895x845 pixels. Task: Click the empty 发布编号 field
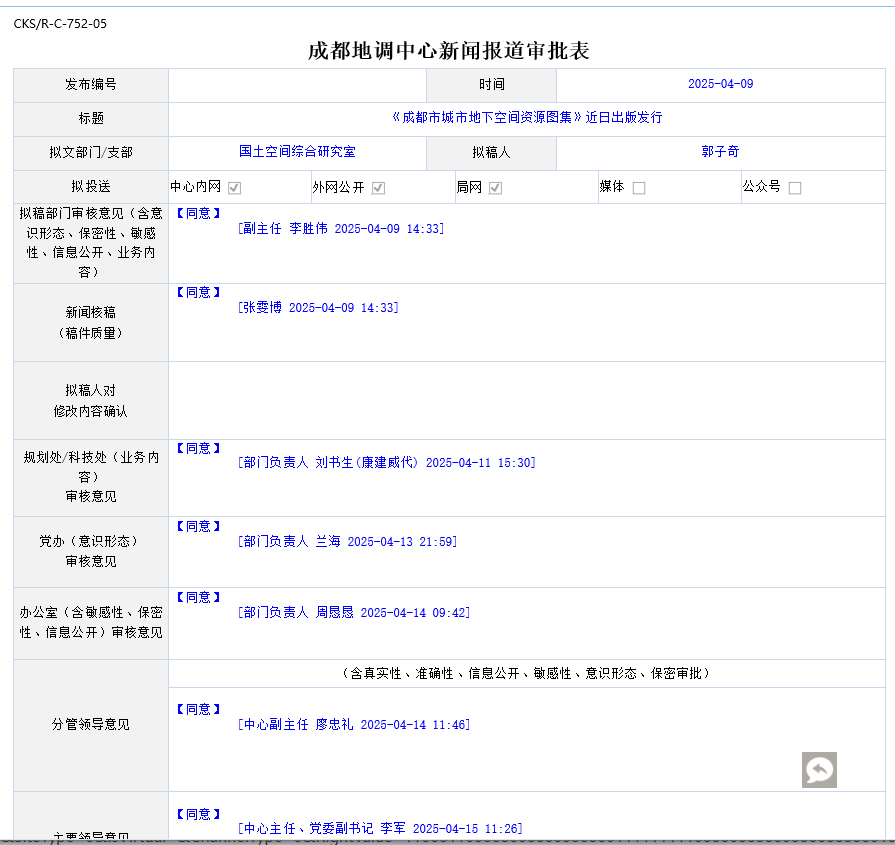297,85
